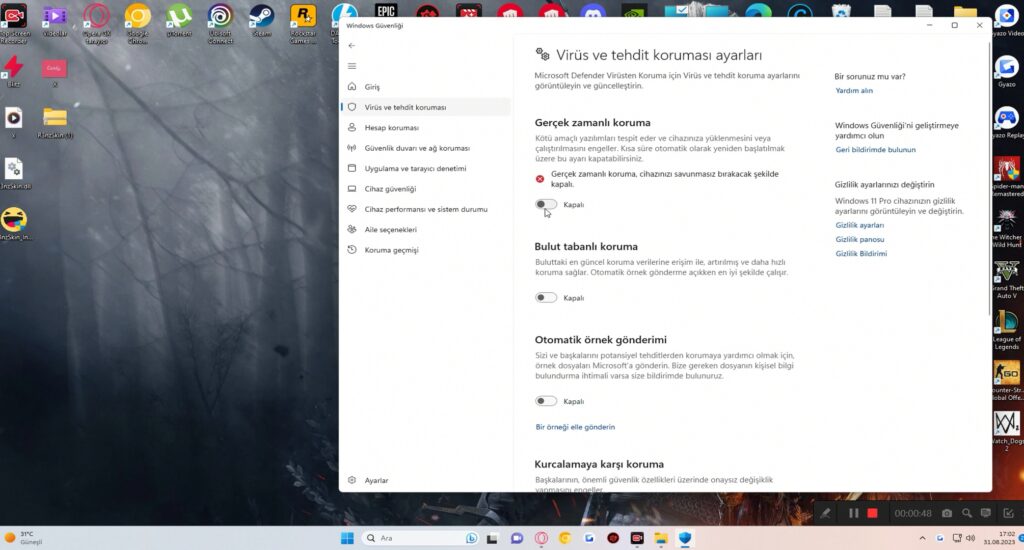Open Watch_Dogs 2 desktop shortcut
Image resolution: width=1024 pixels, height=550 pixels.
tap(1007, 430)
